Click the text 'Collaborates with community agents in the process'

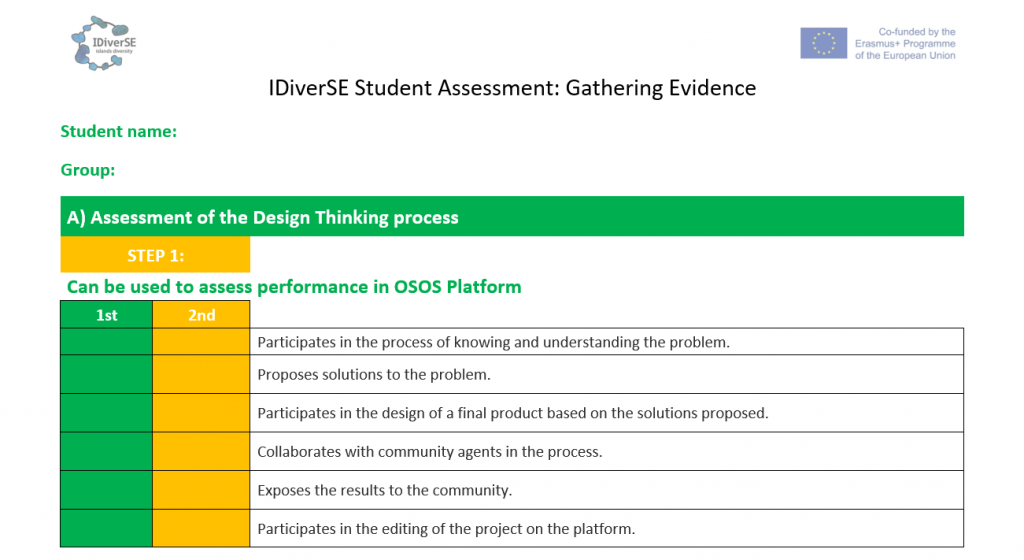coord(430,452)
